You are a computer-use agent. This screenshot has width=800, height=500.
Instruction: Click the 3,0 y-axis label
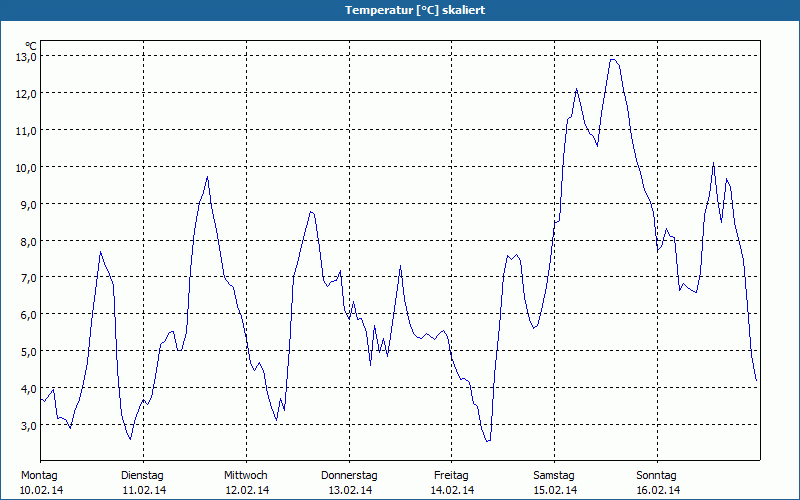tap(29, 426)
